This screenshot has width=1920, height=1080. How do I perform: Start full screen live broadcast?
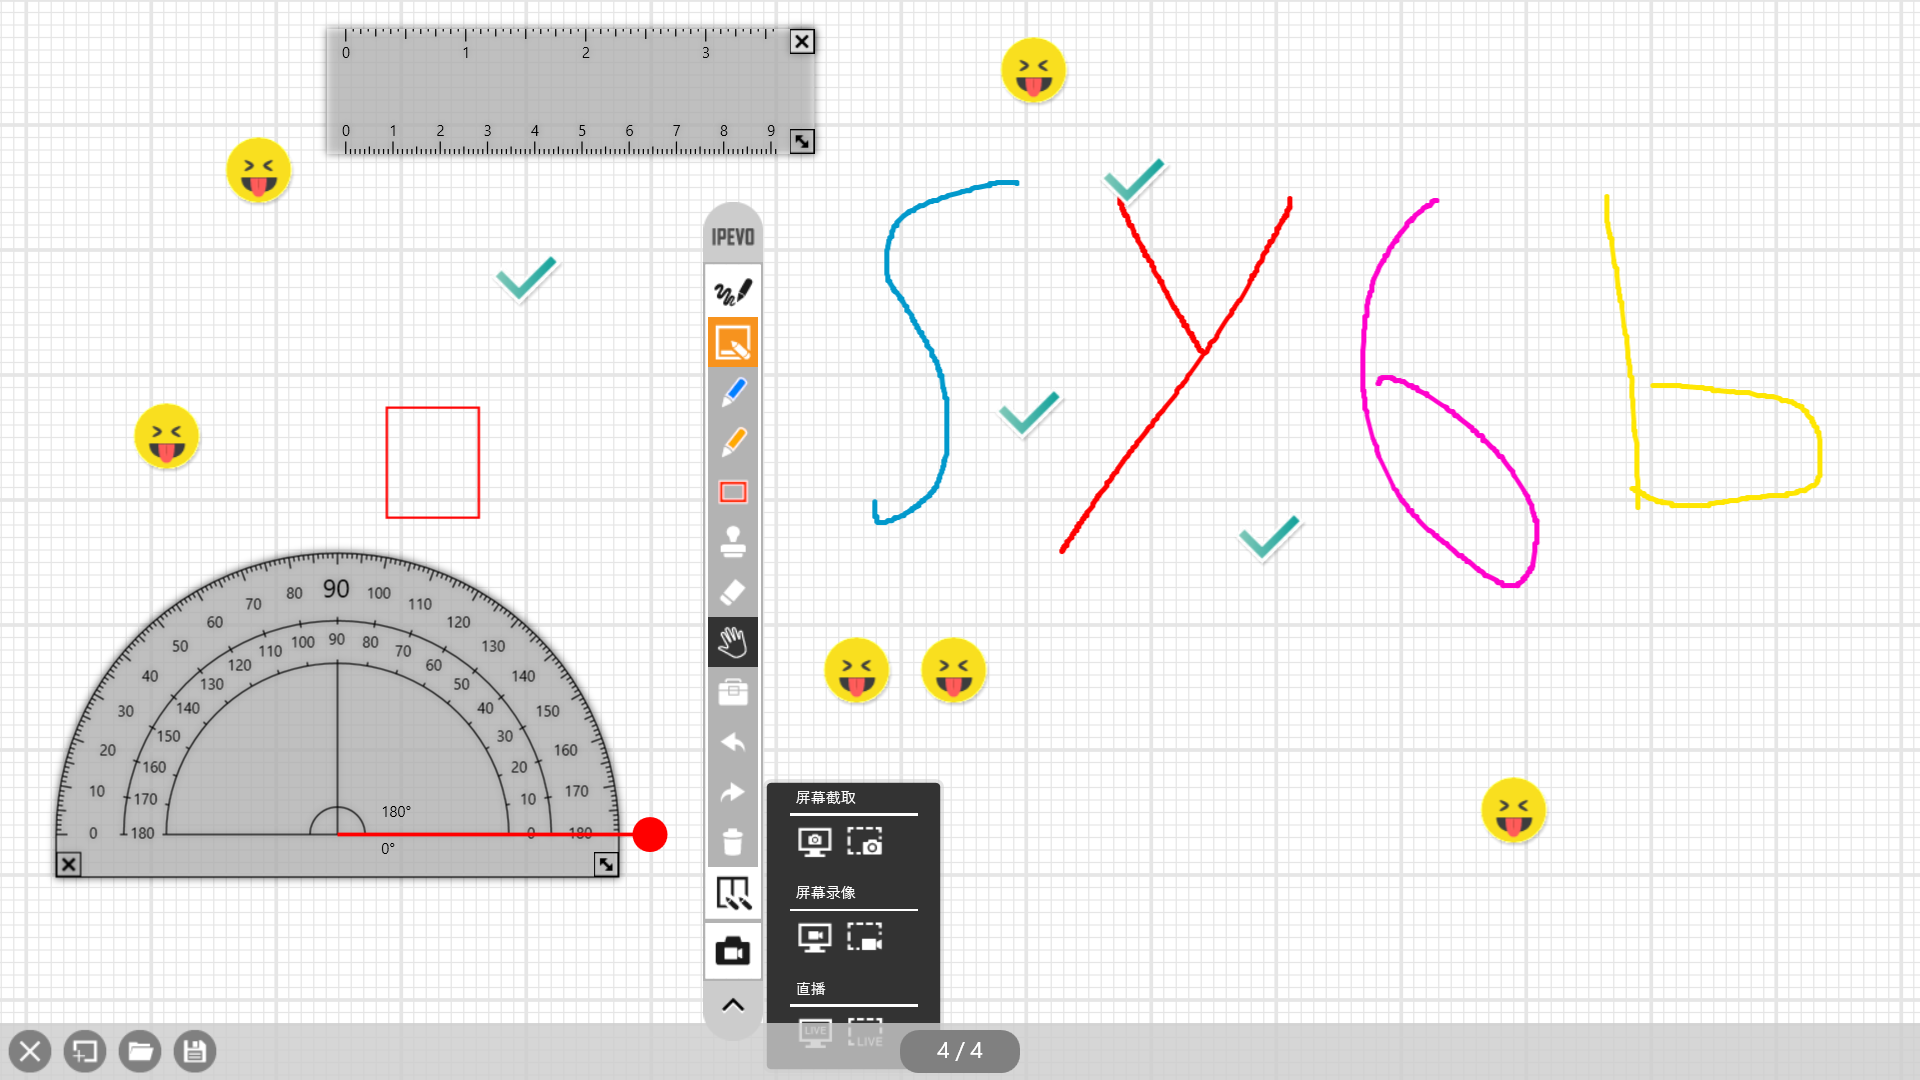click(x=815, y=1032)
